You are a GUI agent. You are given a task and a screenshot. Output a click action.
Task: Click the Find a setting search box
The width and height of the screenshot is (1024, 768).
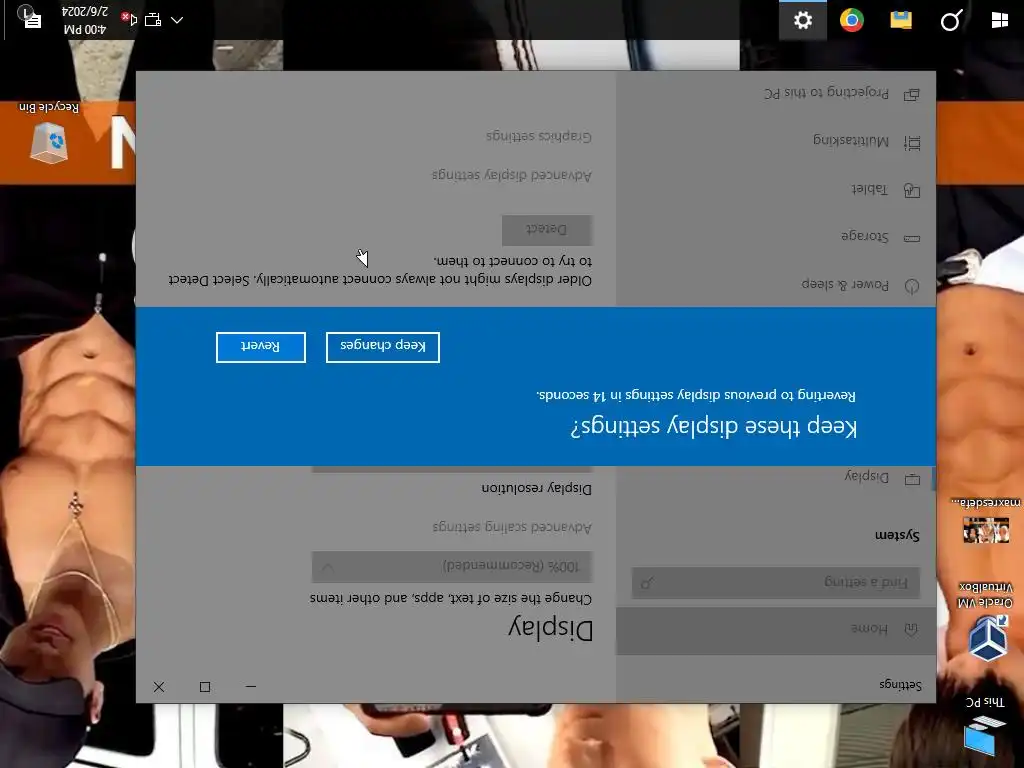pos(776,582)
